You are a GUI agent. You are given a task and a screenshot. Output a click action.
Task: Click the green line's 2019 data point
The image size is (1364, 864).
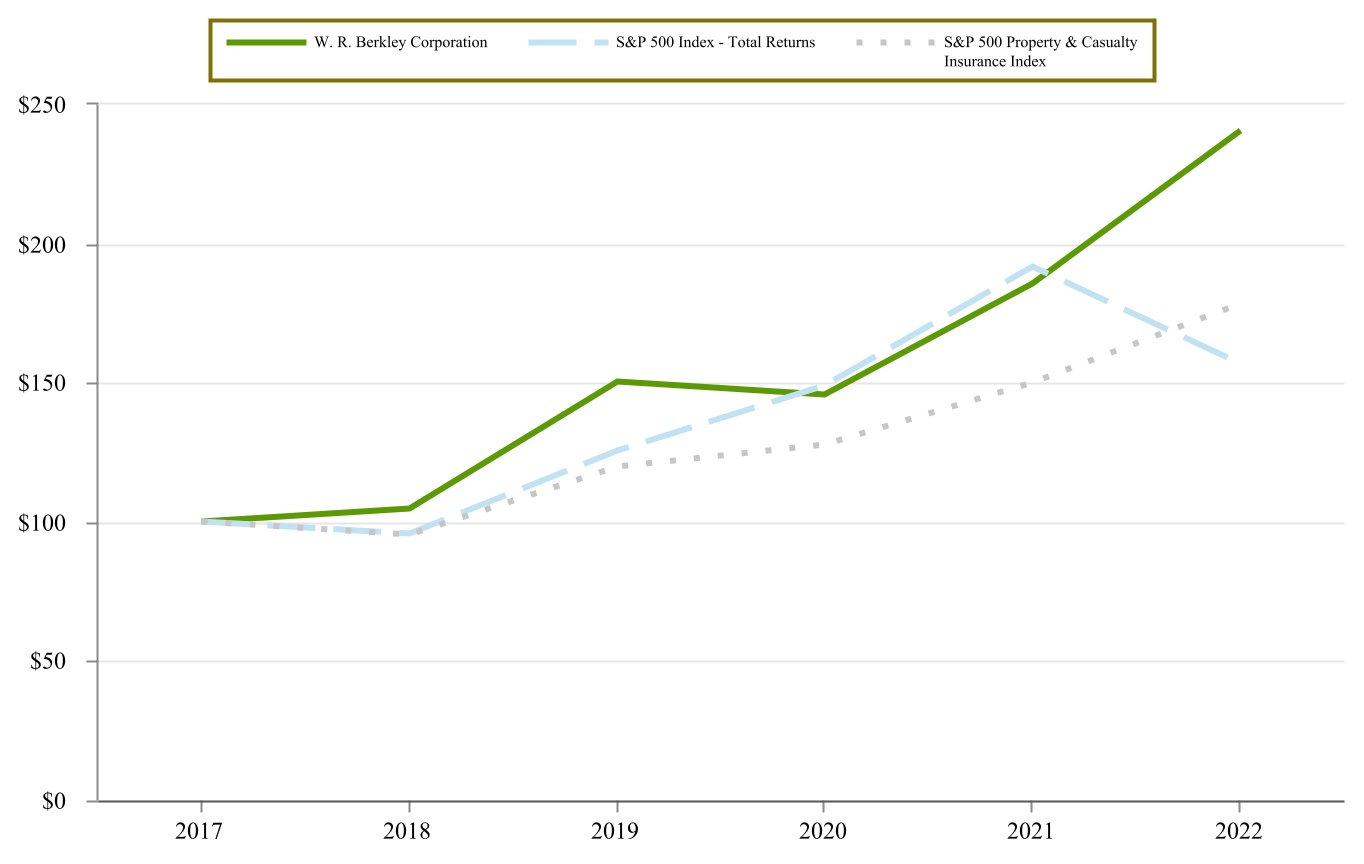click(x=617, y=381)
